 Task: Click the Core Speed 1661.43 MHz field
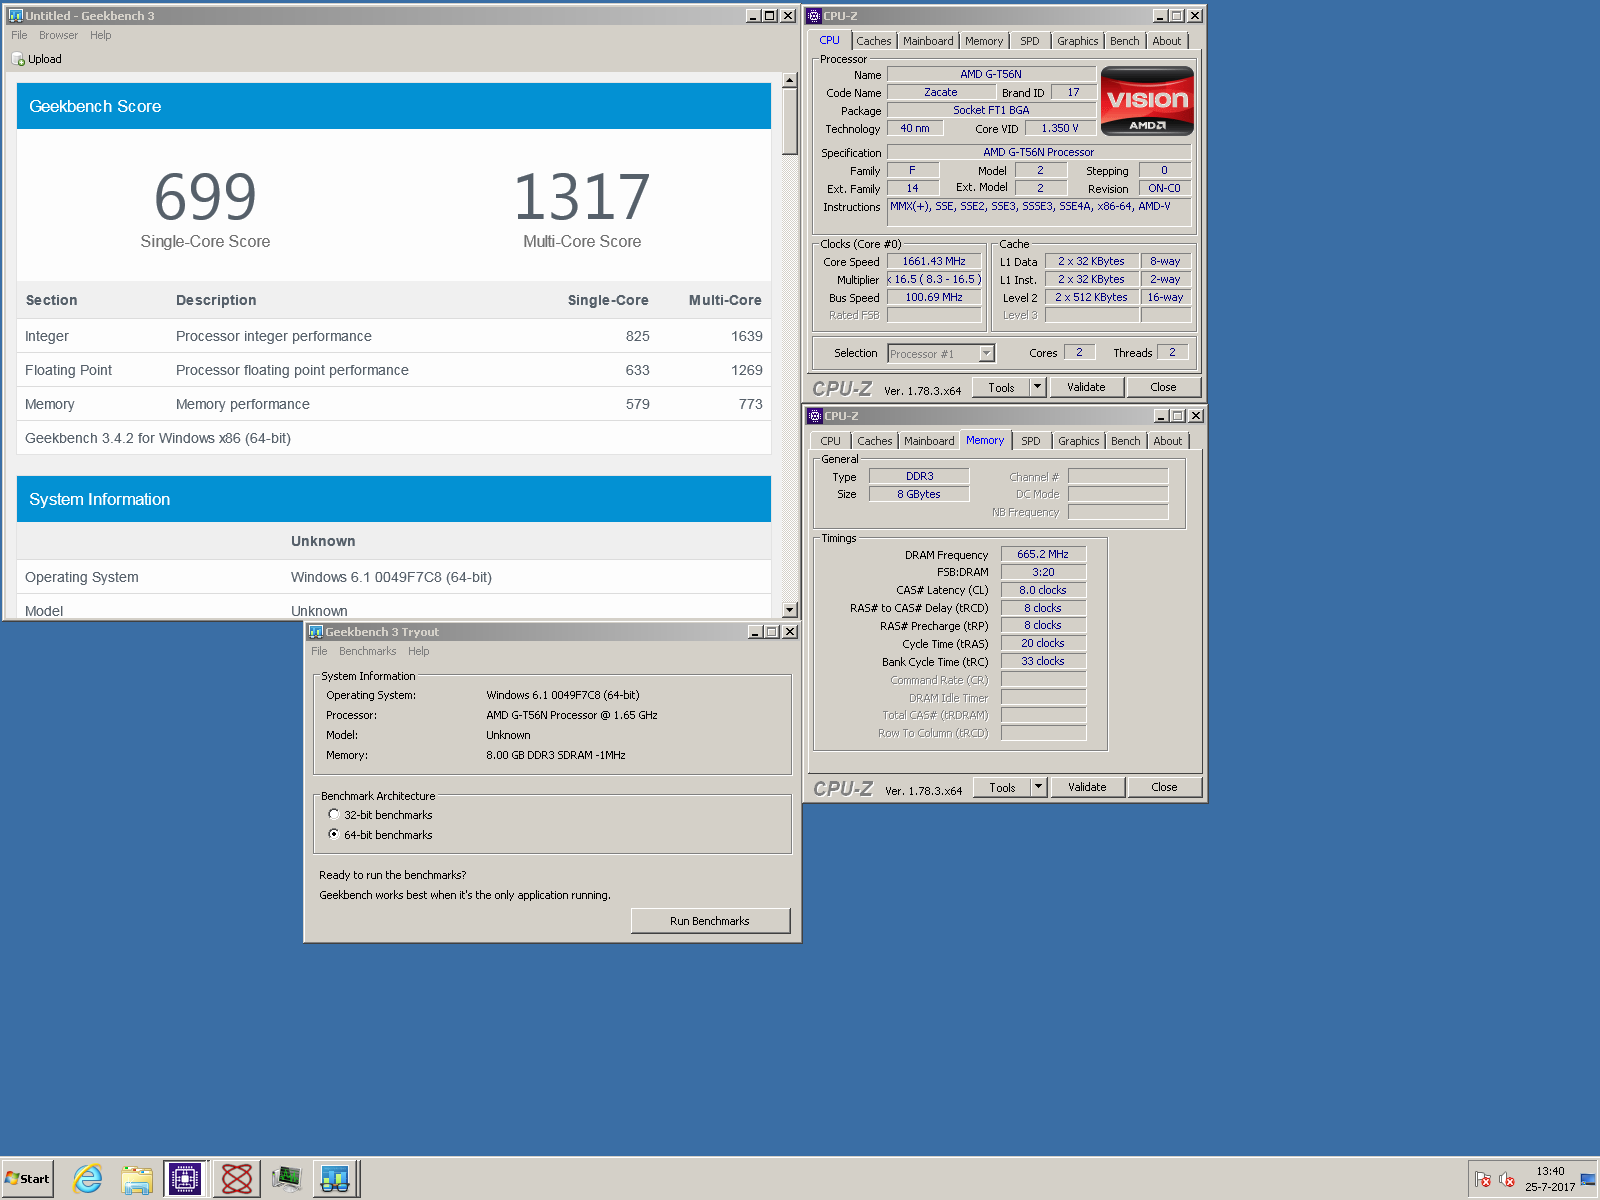934,261
